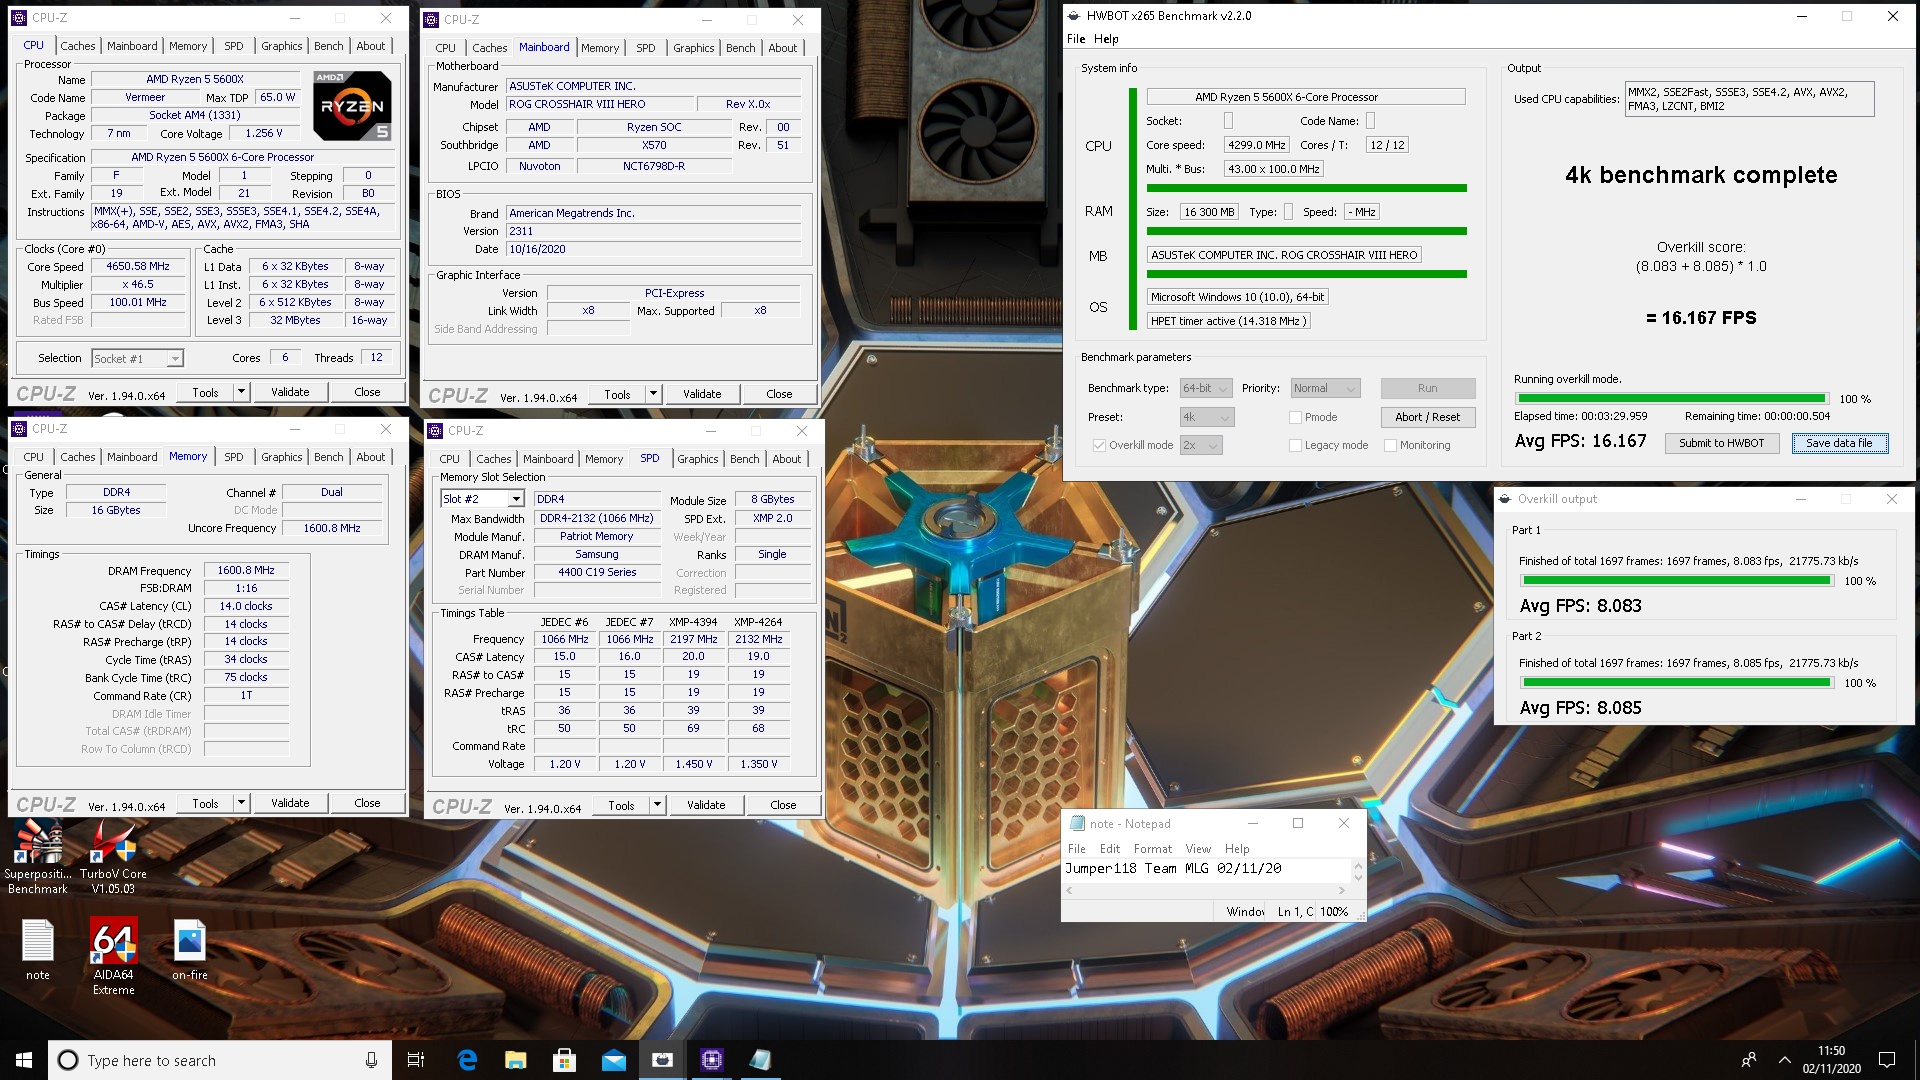Switch to About tab in CPU-Z Memory window

pos(370,457)
